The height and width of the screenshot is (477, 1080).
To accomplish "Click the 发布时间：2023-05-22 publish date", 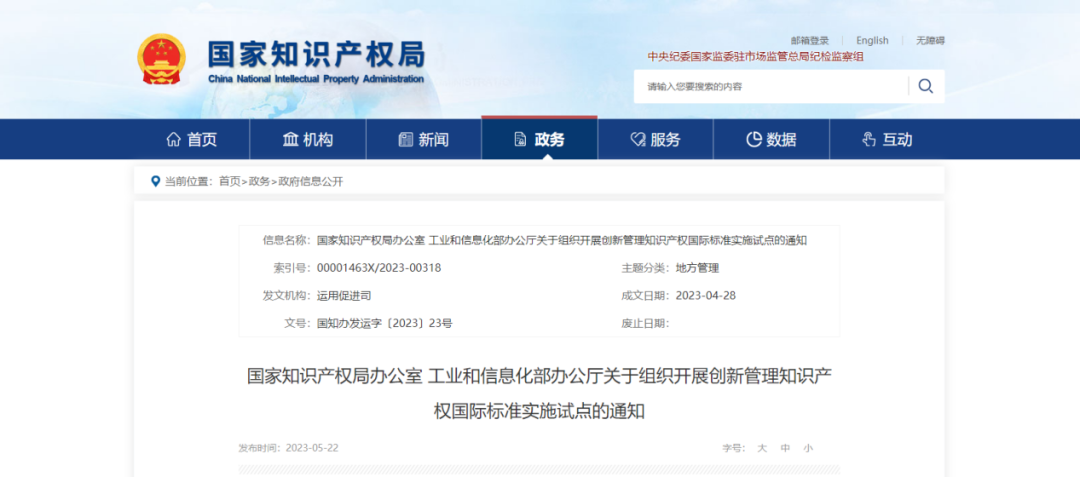I will 289,448.
